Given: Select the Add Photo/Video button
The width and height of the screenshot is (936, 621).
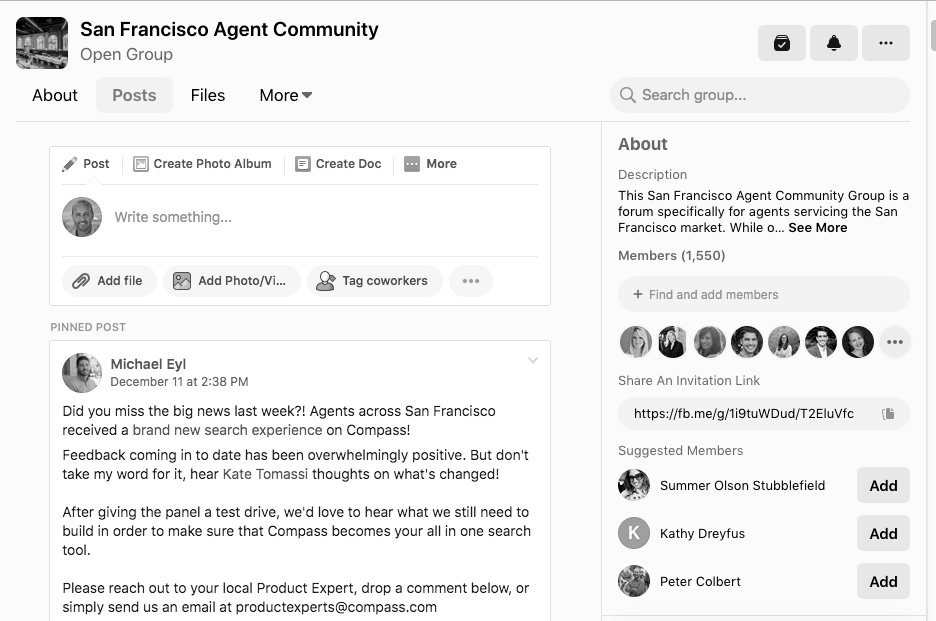Looking at the screenshot, I should pyautogui.click(x=231, y=281).
